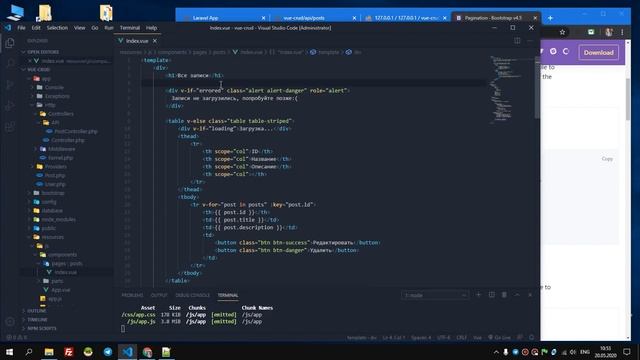
Task: Switch to the Debug Console tab
Action: (x=192, y=295)
